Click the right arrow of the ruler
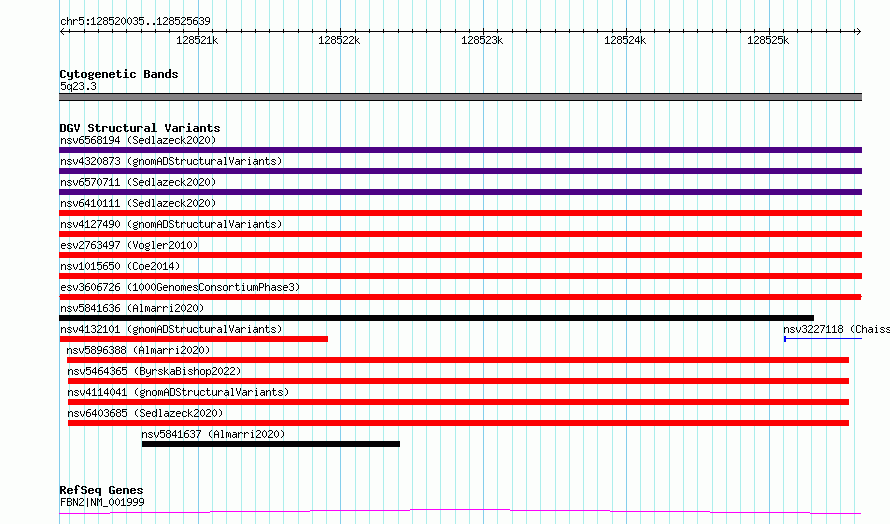This screenshot has height=524, width=890. (858, 31)
